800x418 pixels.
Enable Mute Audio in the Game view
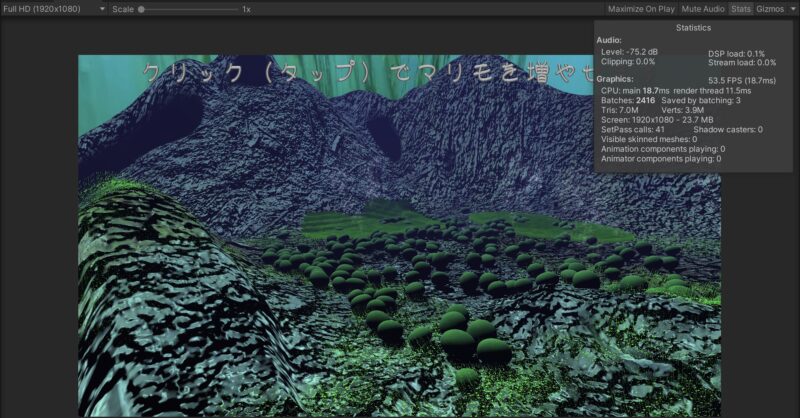703,9
